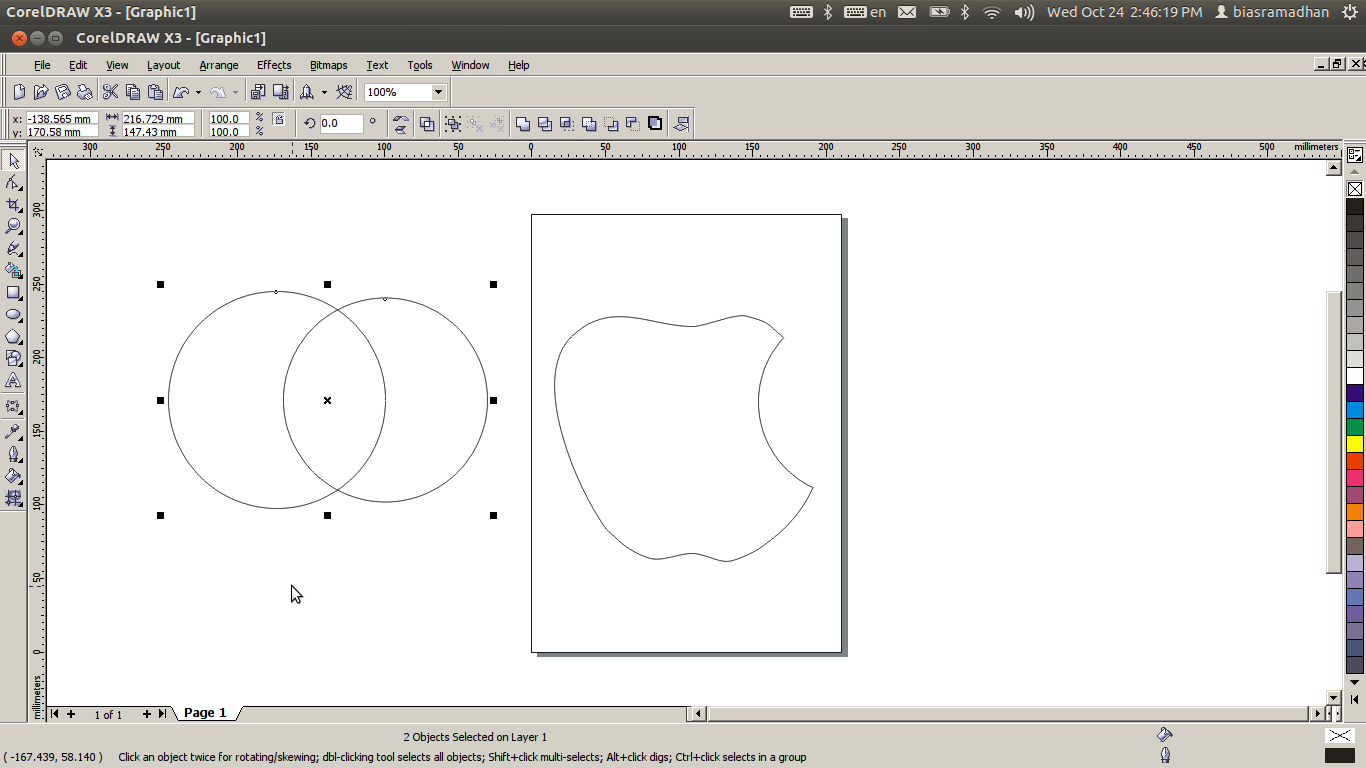Click the Cut scissors icon

tap(110, 92)
